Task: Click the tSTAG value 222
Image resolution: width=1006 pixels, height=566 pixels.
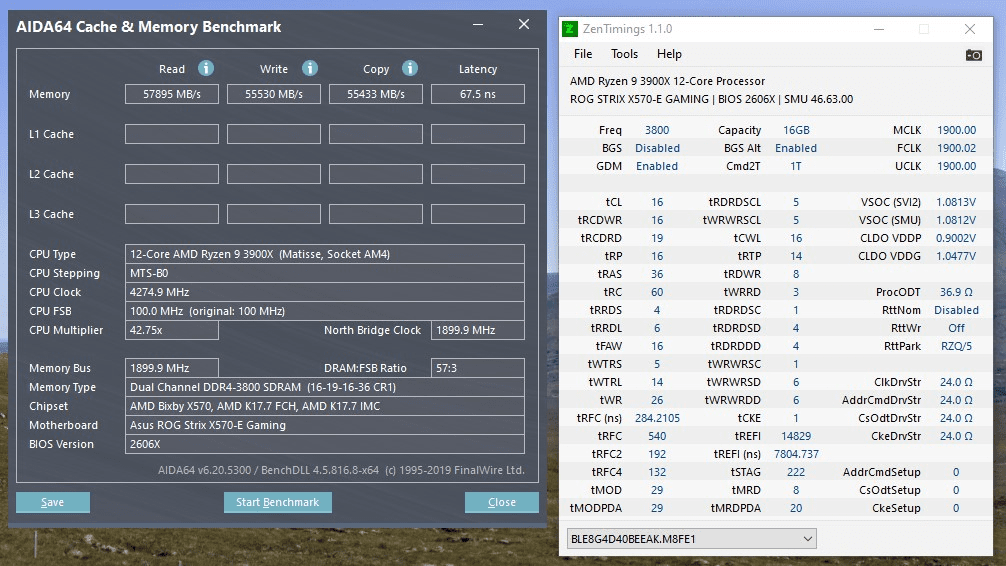Action: [x=796, y=472]
